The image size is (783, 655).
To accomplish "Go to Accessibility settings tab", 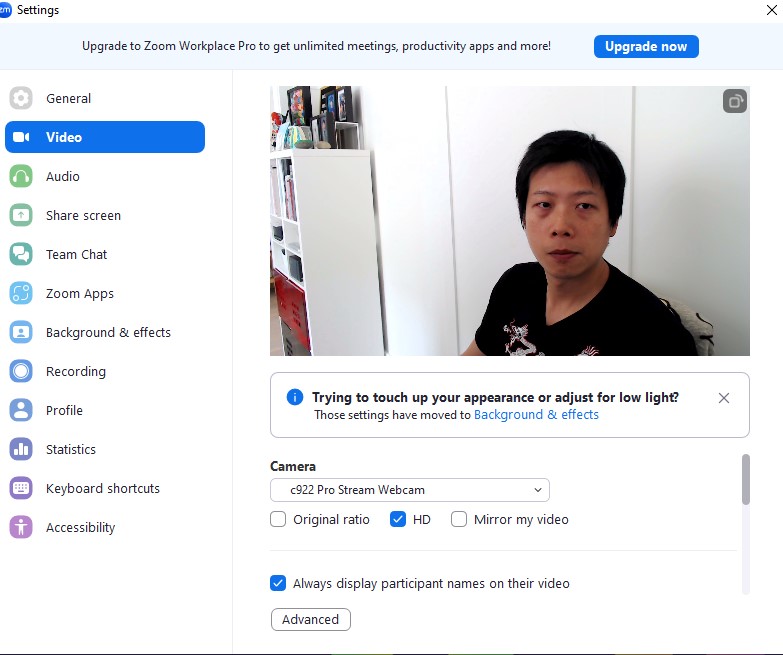I will coord(80,527).
